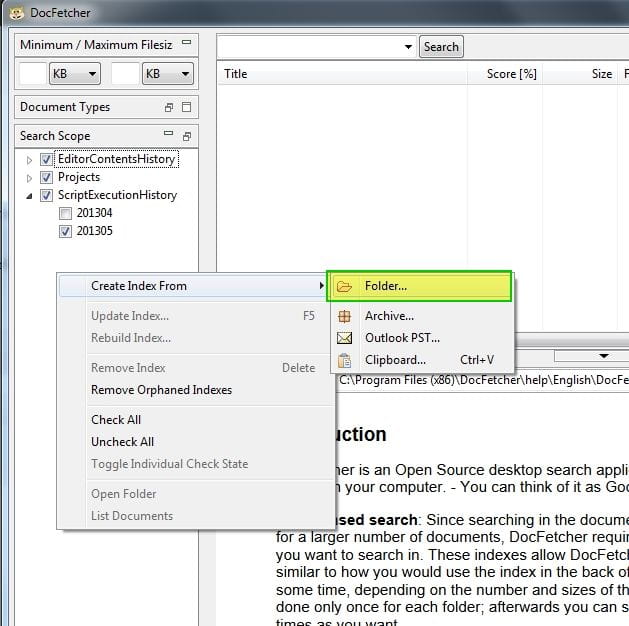Uncheck the ScriptExecutionHistory checkbox

pos(46,195)
